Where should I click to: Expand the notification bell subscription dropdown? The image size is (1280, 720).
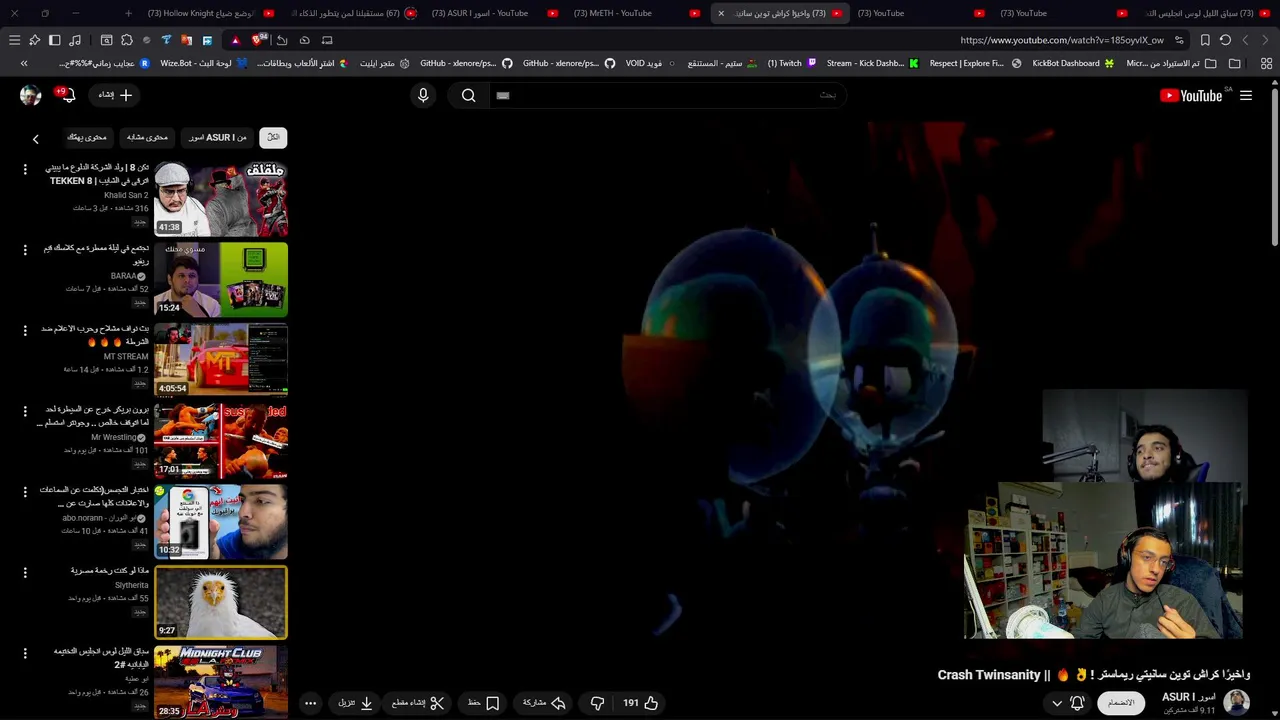click(x=1067, y=703)
